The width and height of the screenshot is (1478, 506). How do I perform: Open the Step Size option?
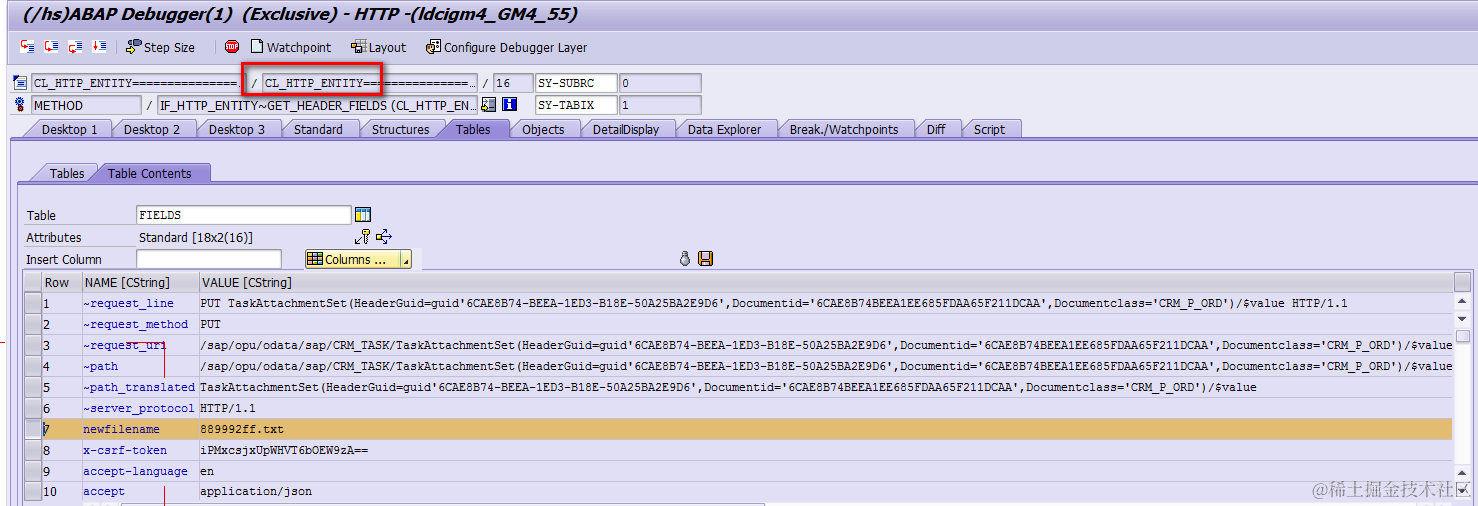(x=161, y=47)
